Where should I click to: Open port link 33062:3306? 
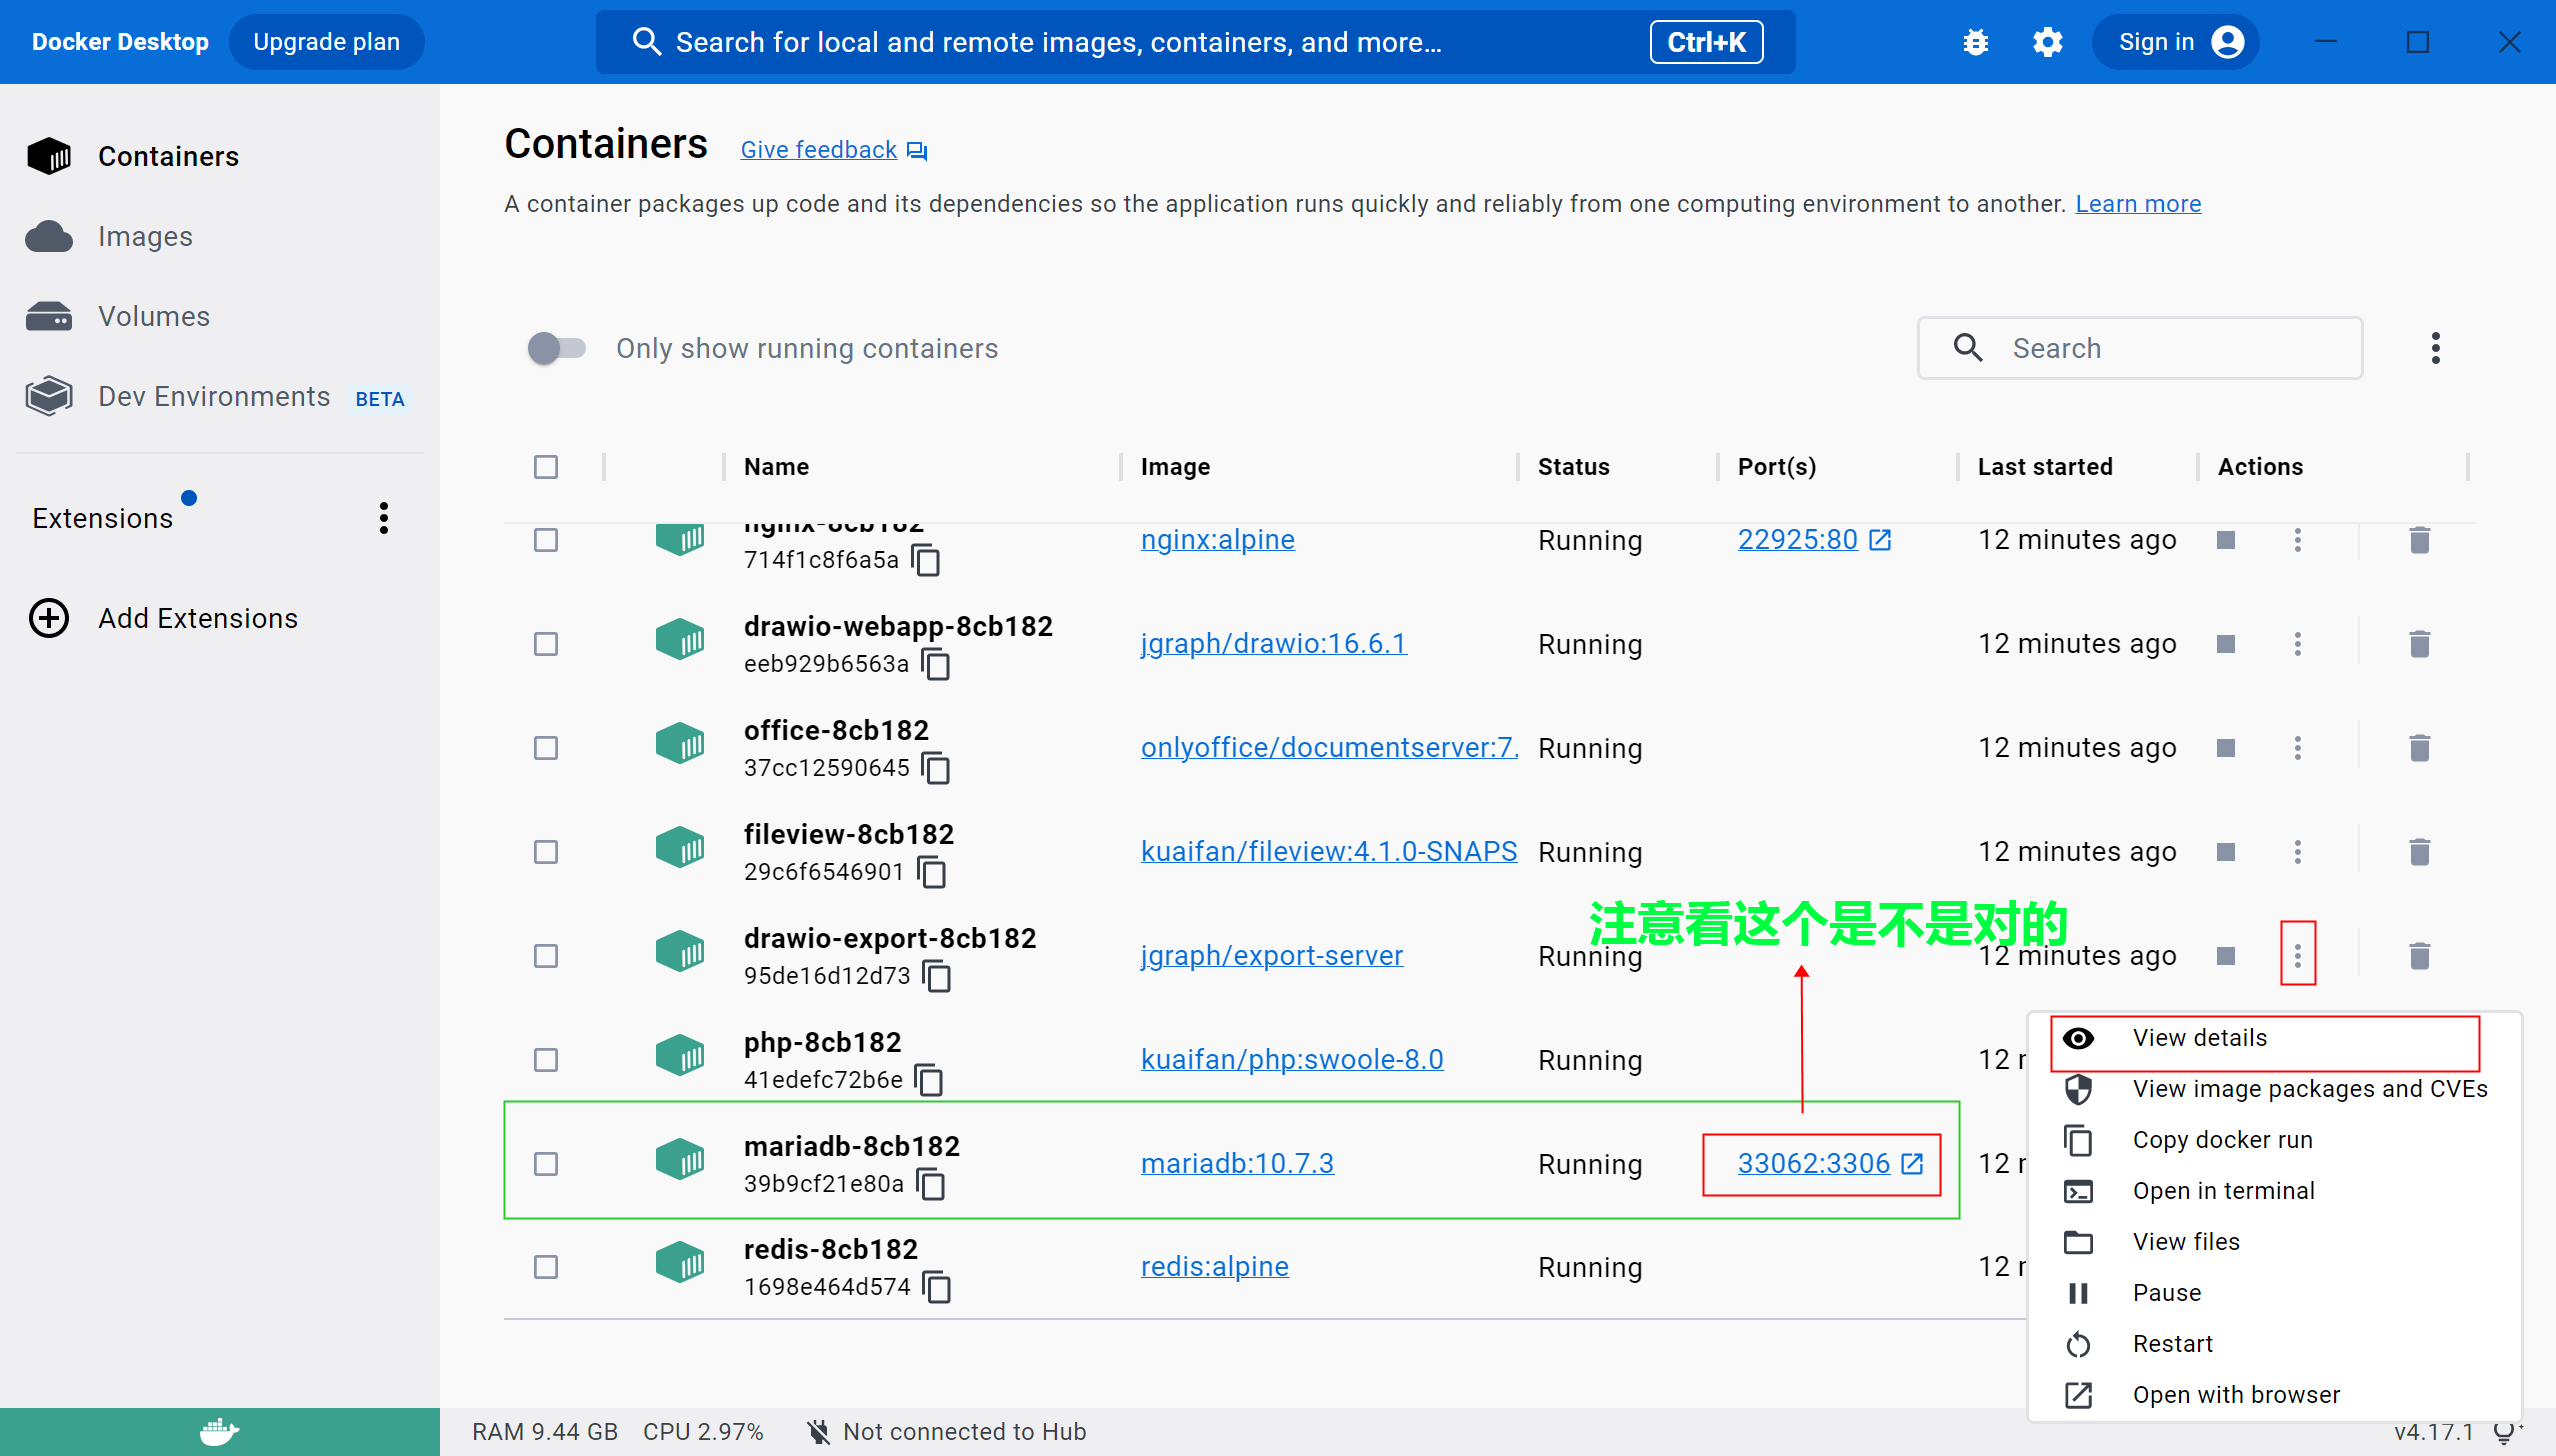(x=1829, y=1164)
